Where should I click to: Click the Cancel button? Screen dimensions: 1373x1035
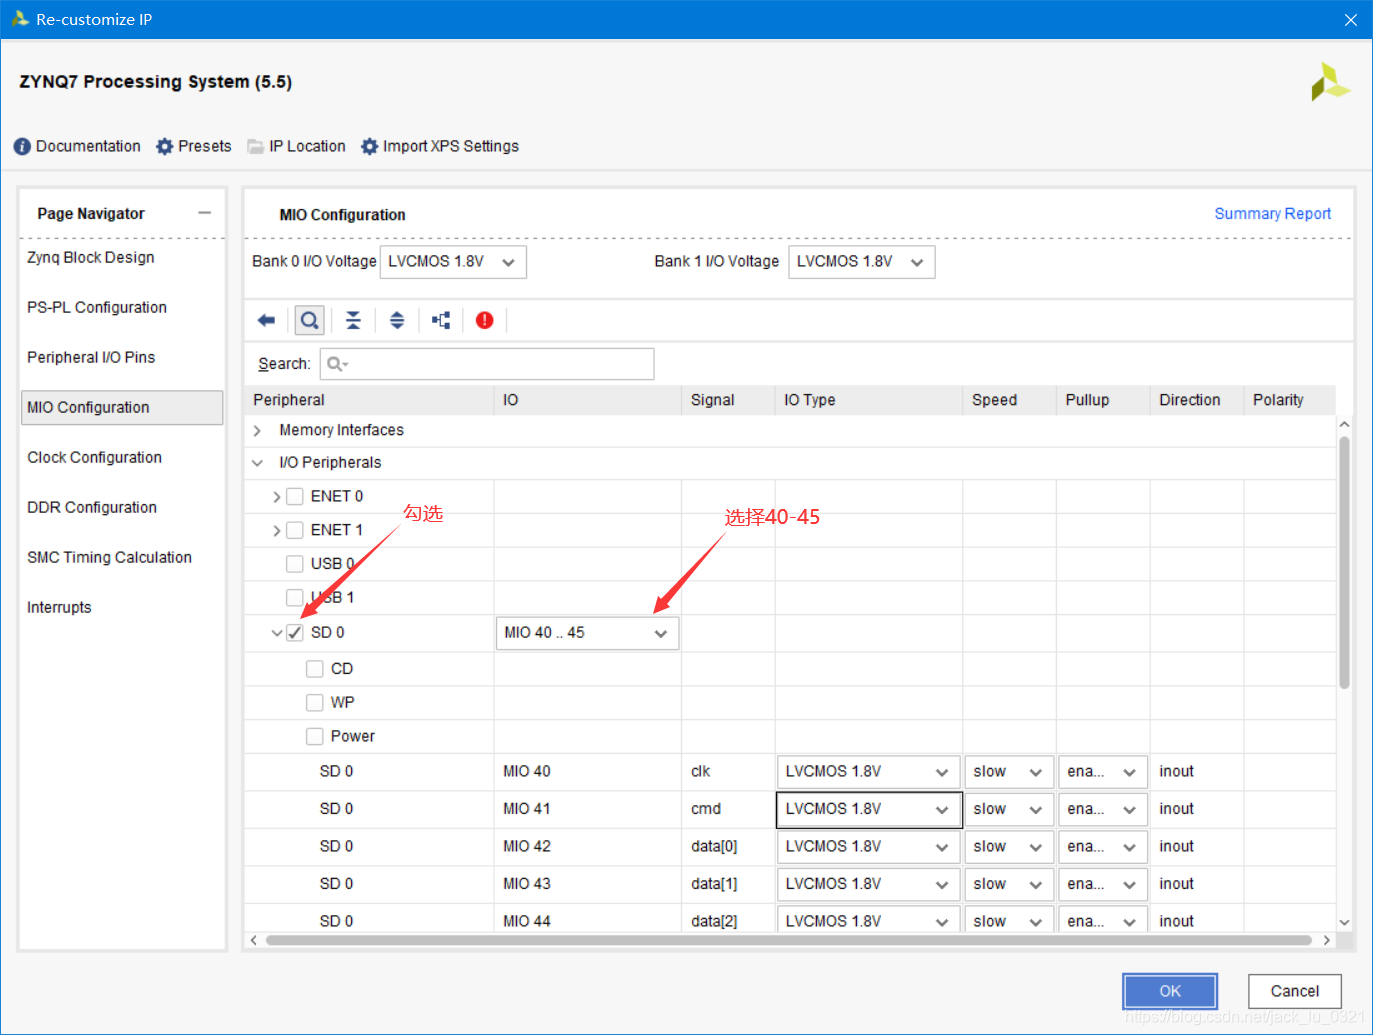[1295, 991]
